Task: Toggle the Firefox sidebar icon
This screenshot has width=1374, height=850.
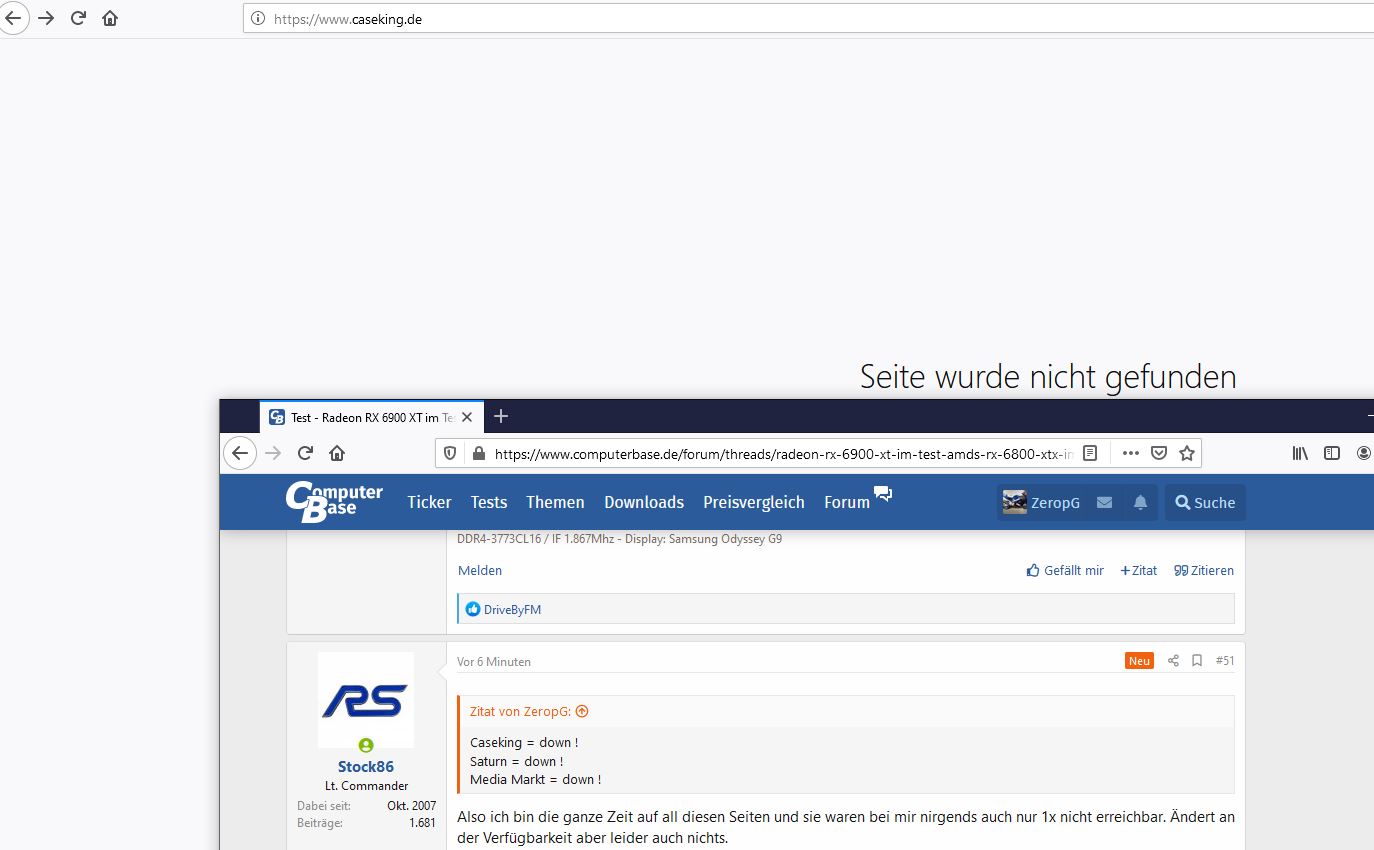Action: 1332,453
